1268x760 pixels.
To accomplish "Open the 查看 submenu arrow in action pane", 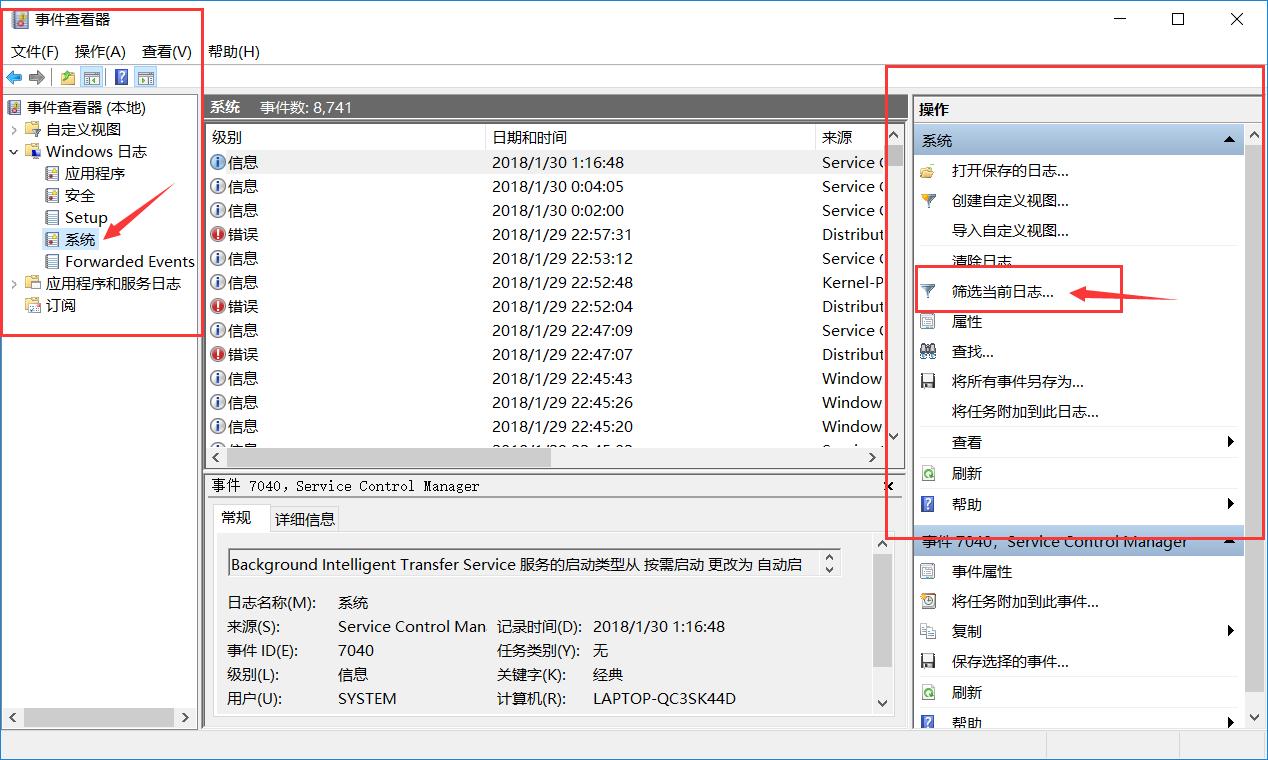I will click(1230, 442).
